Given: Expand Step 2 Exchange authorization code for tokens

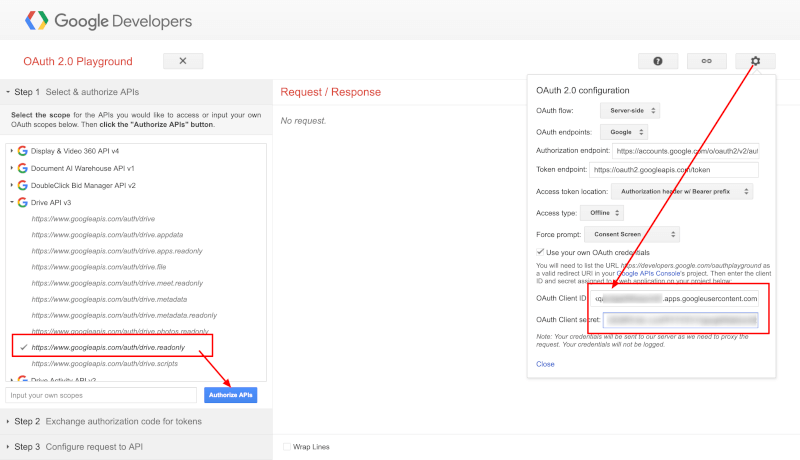Looking at the screenshot, I should tap(107, 421).
